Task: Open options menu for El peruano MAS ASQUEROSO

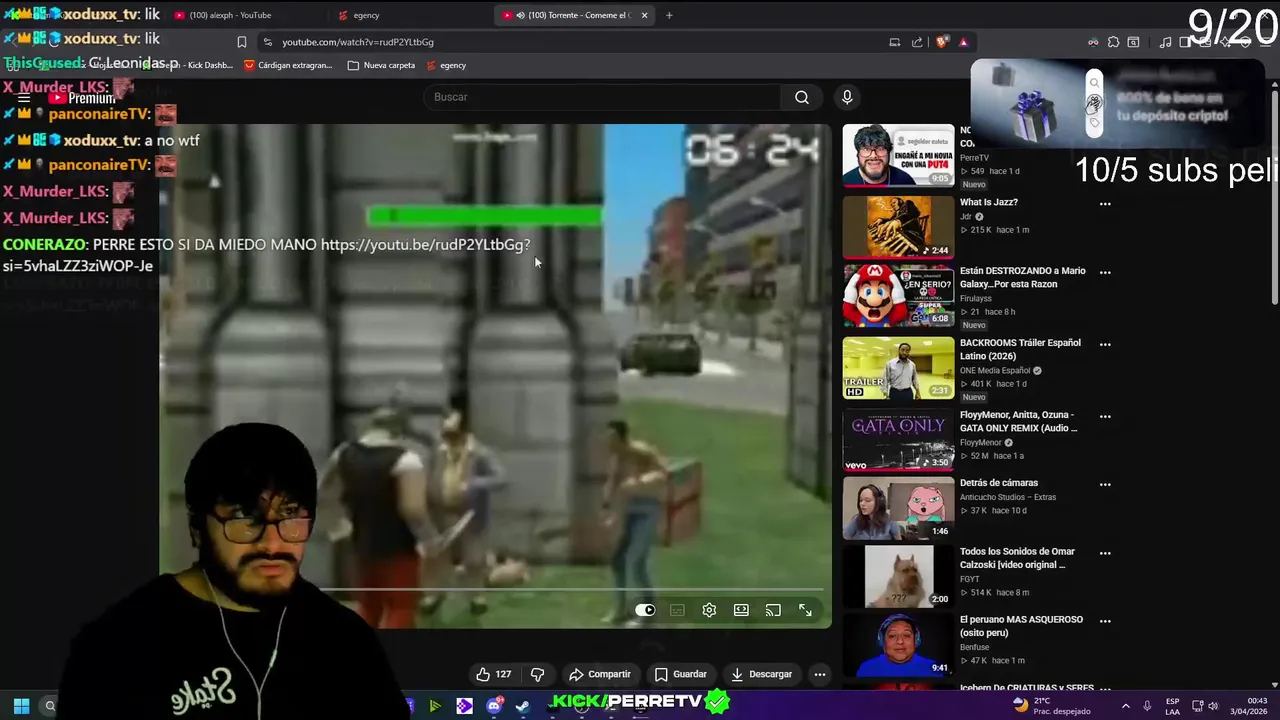Action: click(1105, 621)
